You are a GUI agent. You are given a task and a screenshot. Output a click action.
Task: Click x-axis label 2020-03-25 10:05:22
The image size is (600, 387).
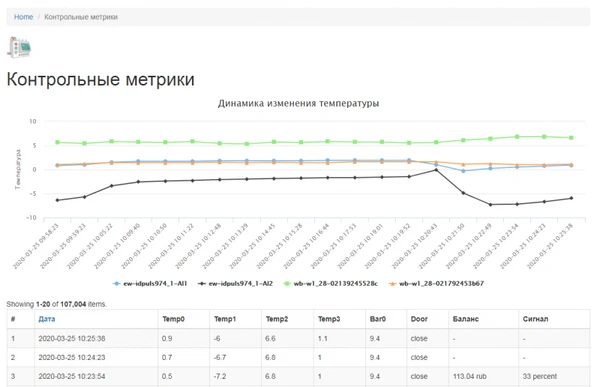90,246
